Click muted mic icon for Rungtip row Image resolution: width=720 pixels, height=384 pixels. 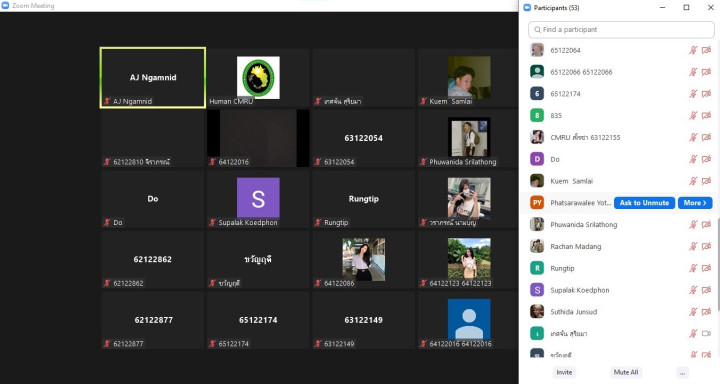coord(693,268)
